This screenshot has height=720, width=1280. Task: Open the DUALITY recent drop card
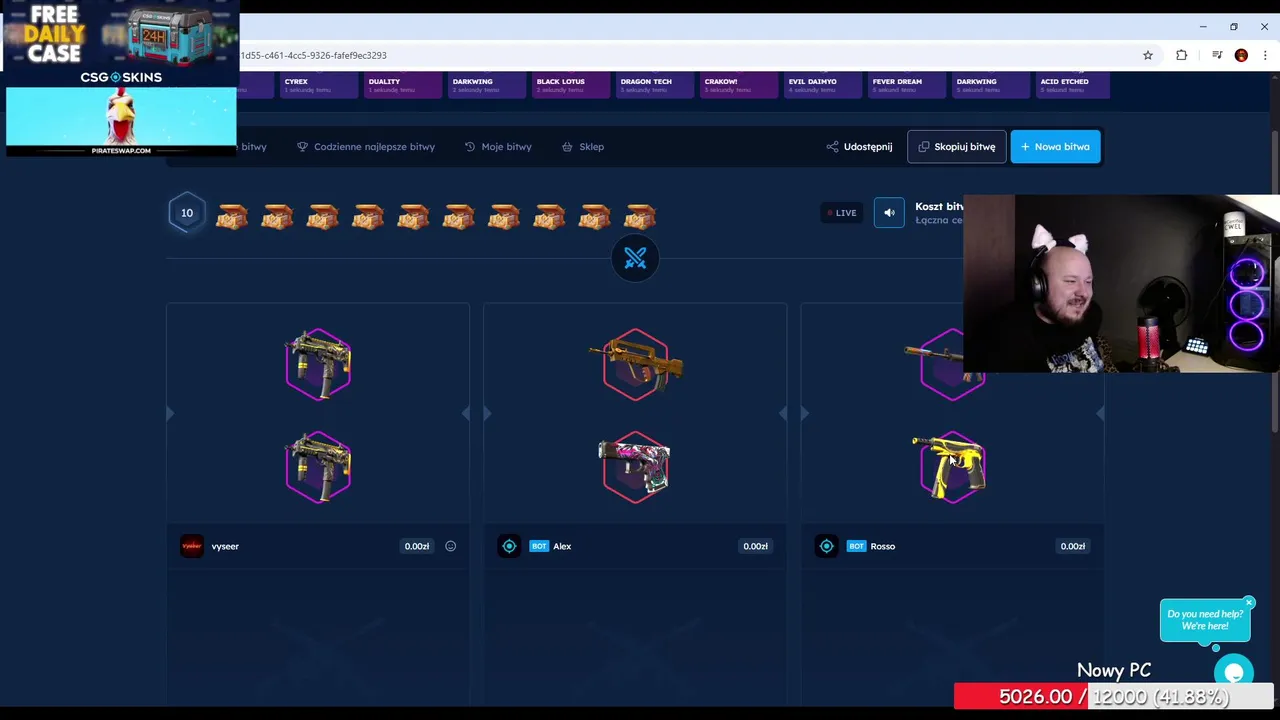402,85
